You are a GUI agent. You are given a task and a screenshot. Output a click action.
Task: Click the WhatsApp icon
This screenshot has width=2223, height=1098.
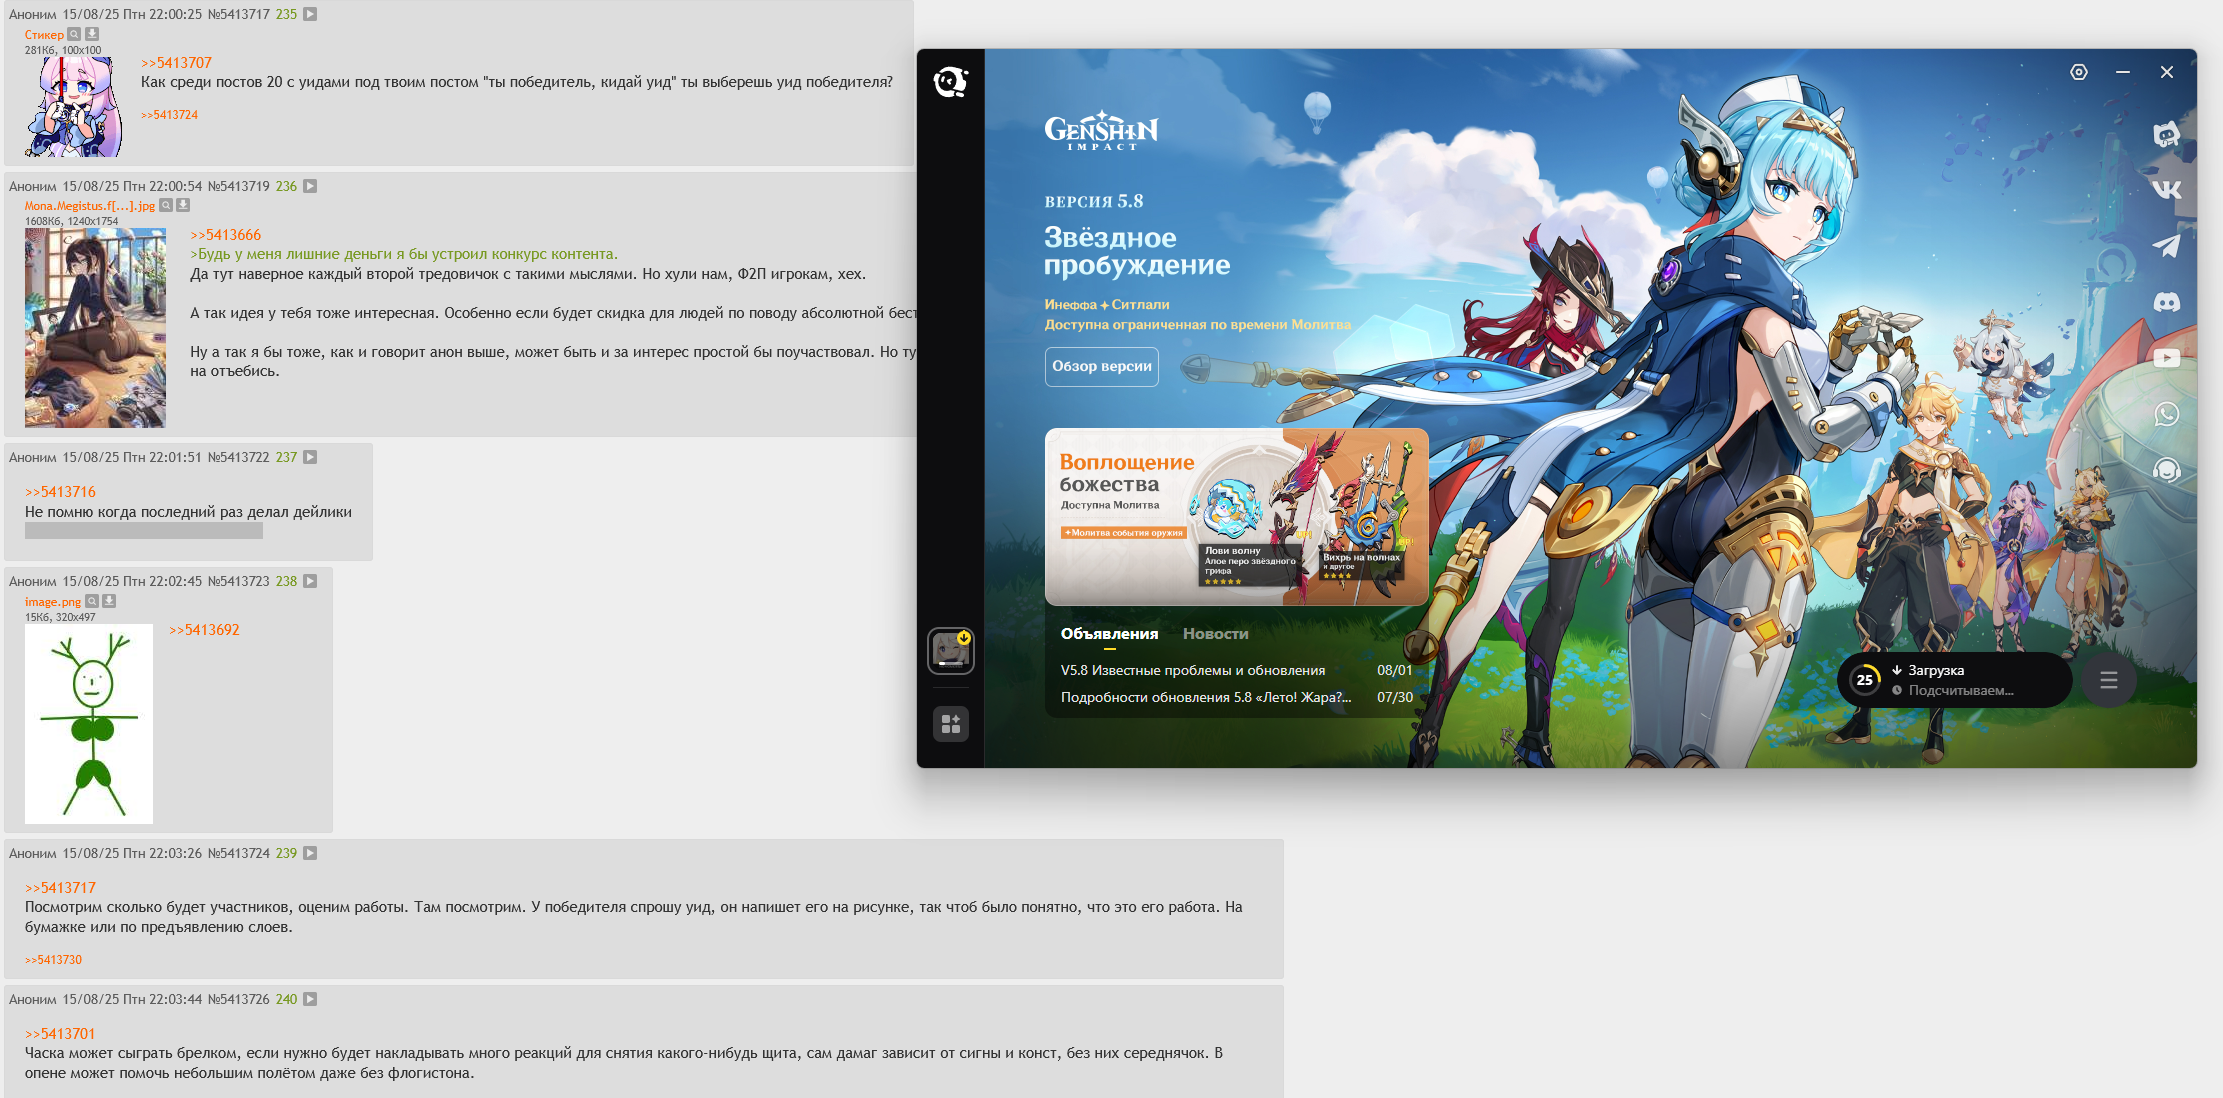tap(2166, 414)
